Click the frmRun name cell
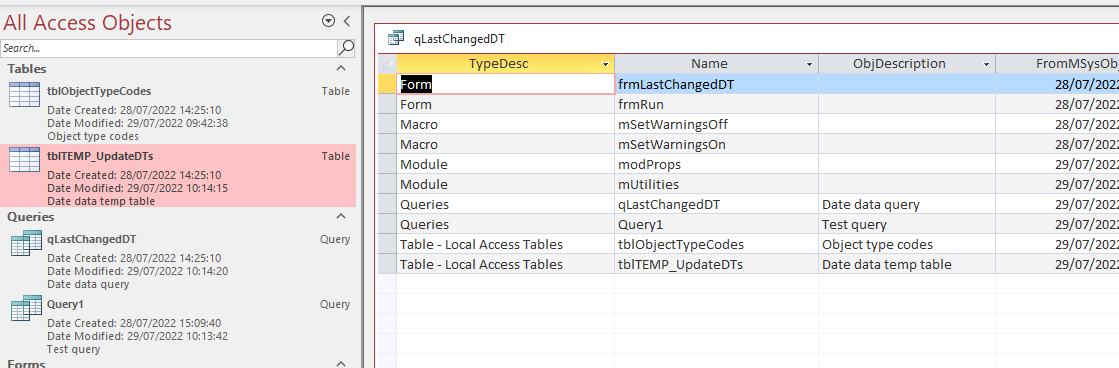This screenshot has width=1119, height=368. click(716, 104)
